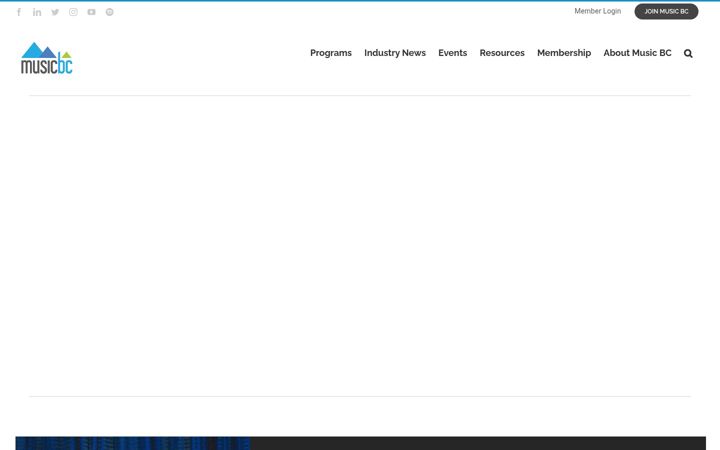
Task: Open the Instagram camera icon
Action: pos(73,12)
